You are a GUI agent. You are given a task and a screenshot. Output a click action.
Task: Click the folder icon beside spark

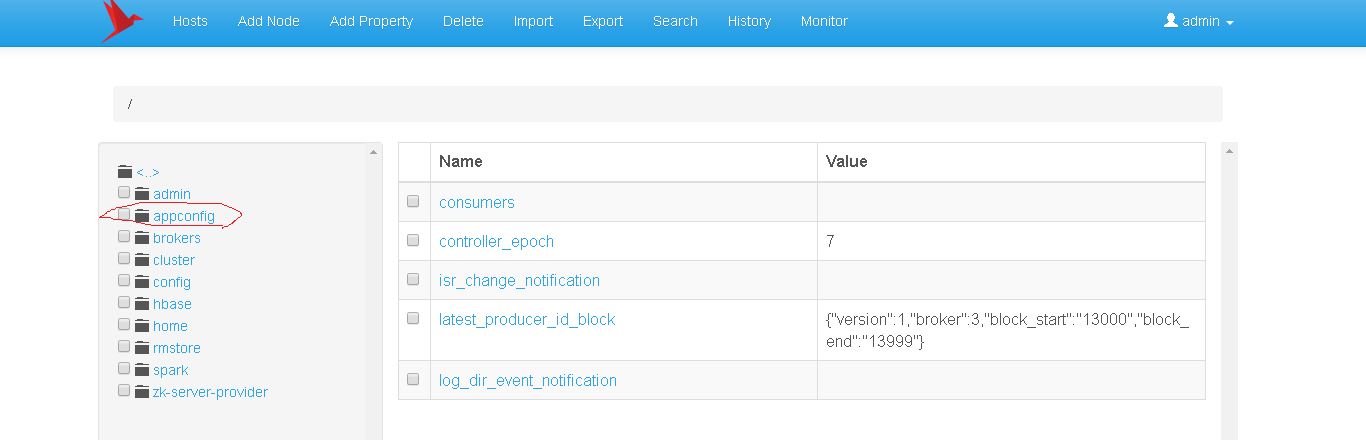point(141,370)
